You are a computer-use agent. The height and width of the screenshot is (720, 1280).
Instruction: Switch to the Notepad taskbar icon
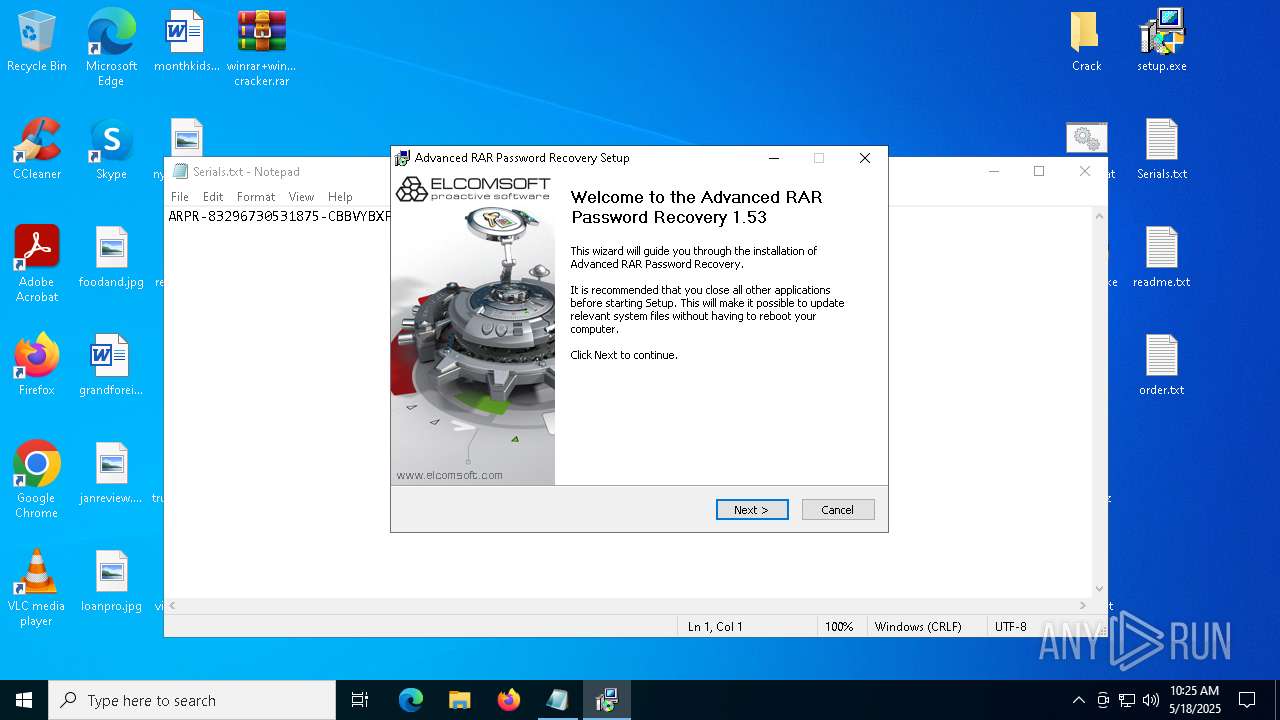pos(557,700)
